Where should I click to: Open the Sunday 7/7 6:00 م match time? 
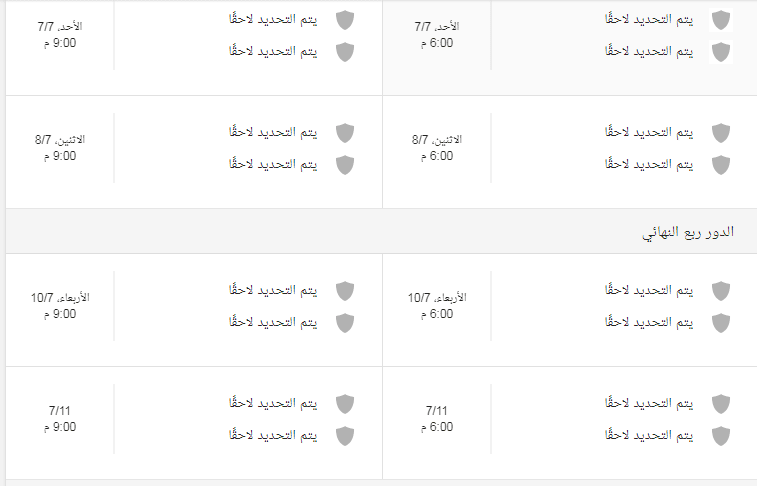tap(436, 35)
